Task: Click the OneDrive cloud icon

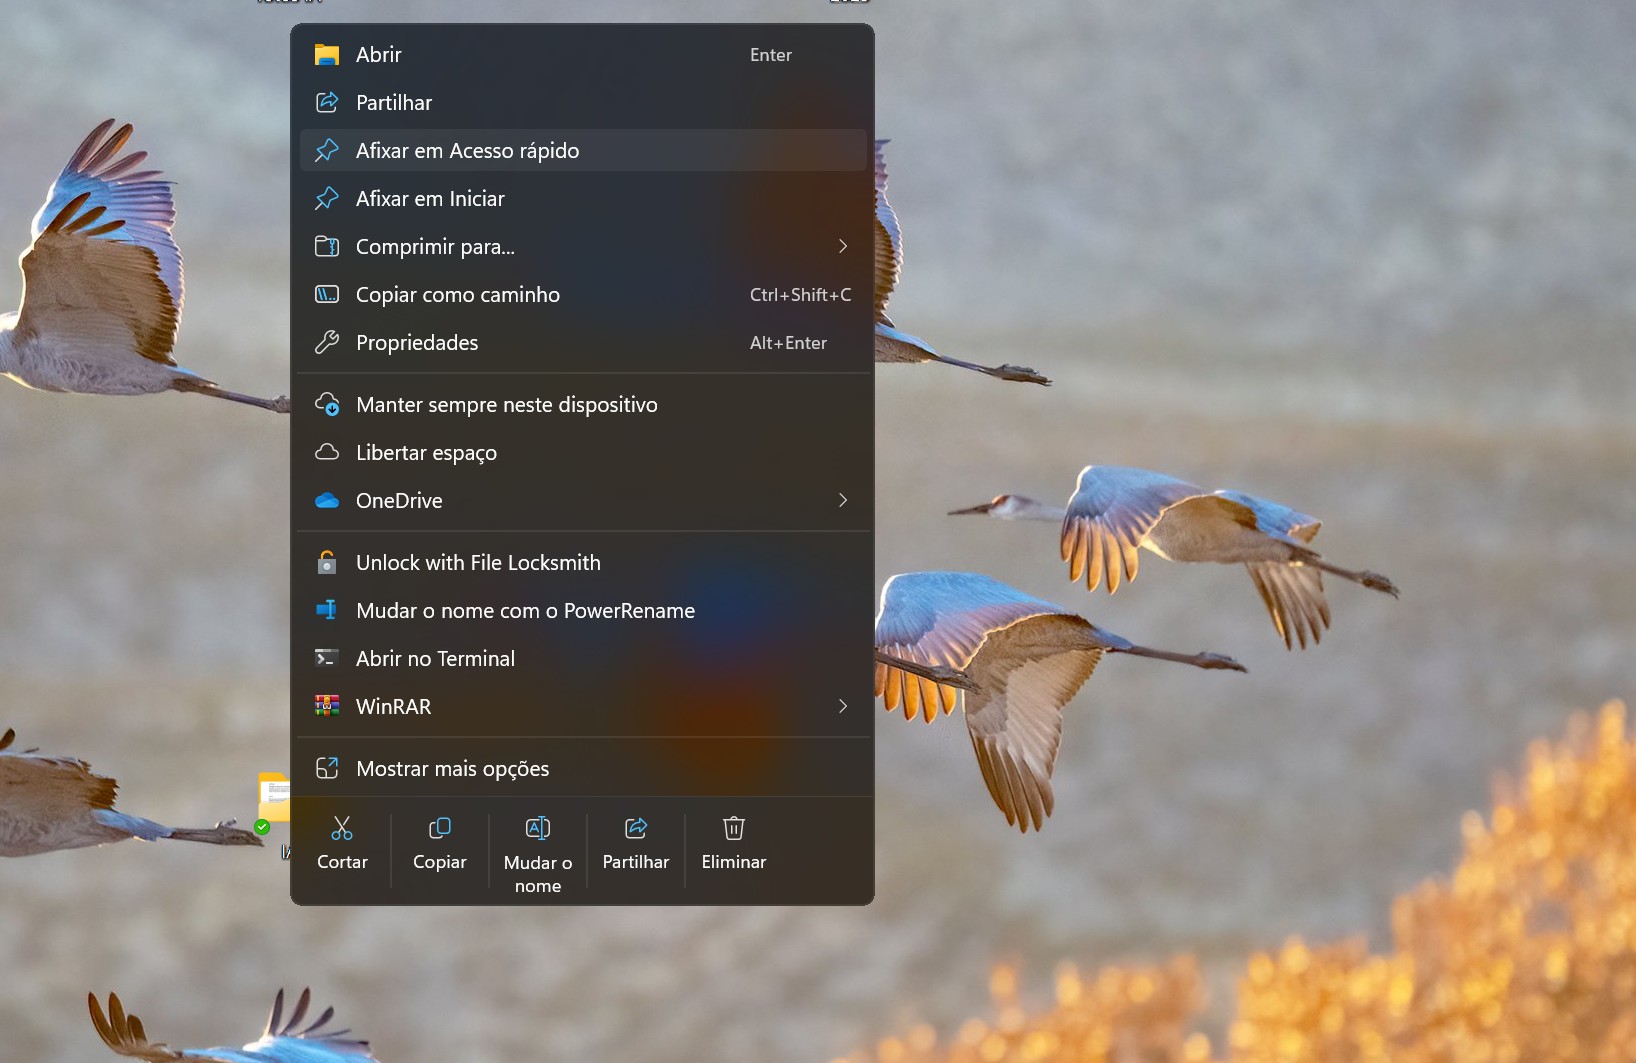Action: [x=327, y=501]
